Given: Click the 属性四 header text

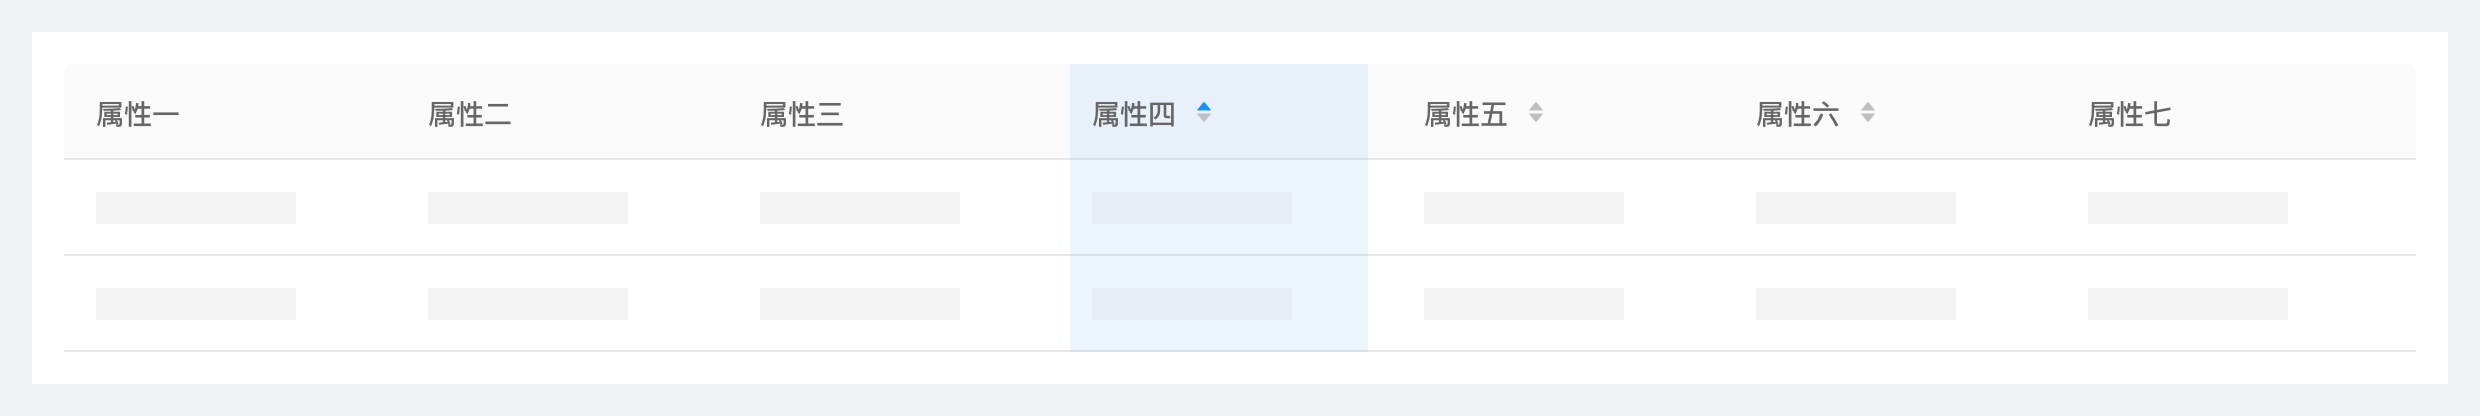Looking at the screenshot, I should [x=1134, y=115].
